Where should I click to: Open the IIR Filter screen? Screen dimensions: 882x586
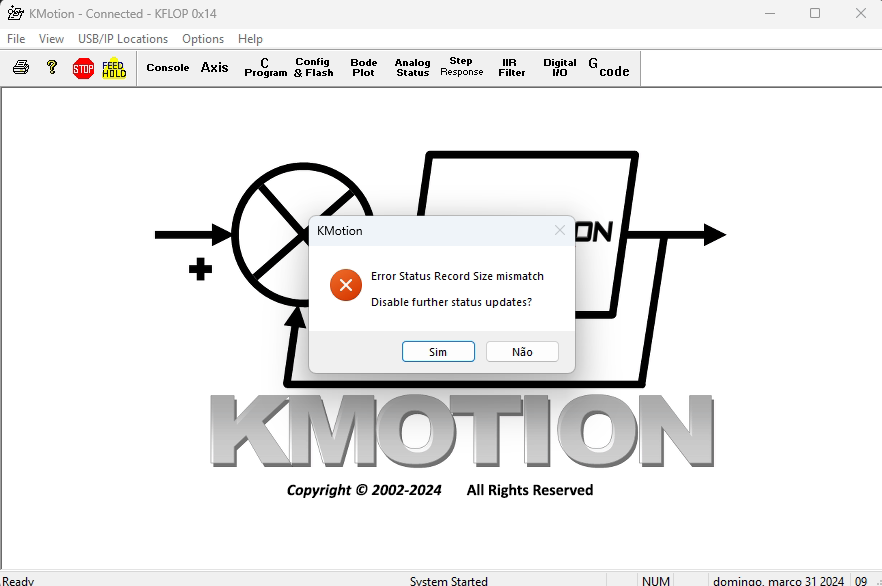pos(511,68)
